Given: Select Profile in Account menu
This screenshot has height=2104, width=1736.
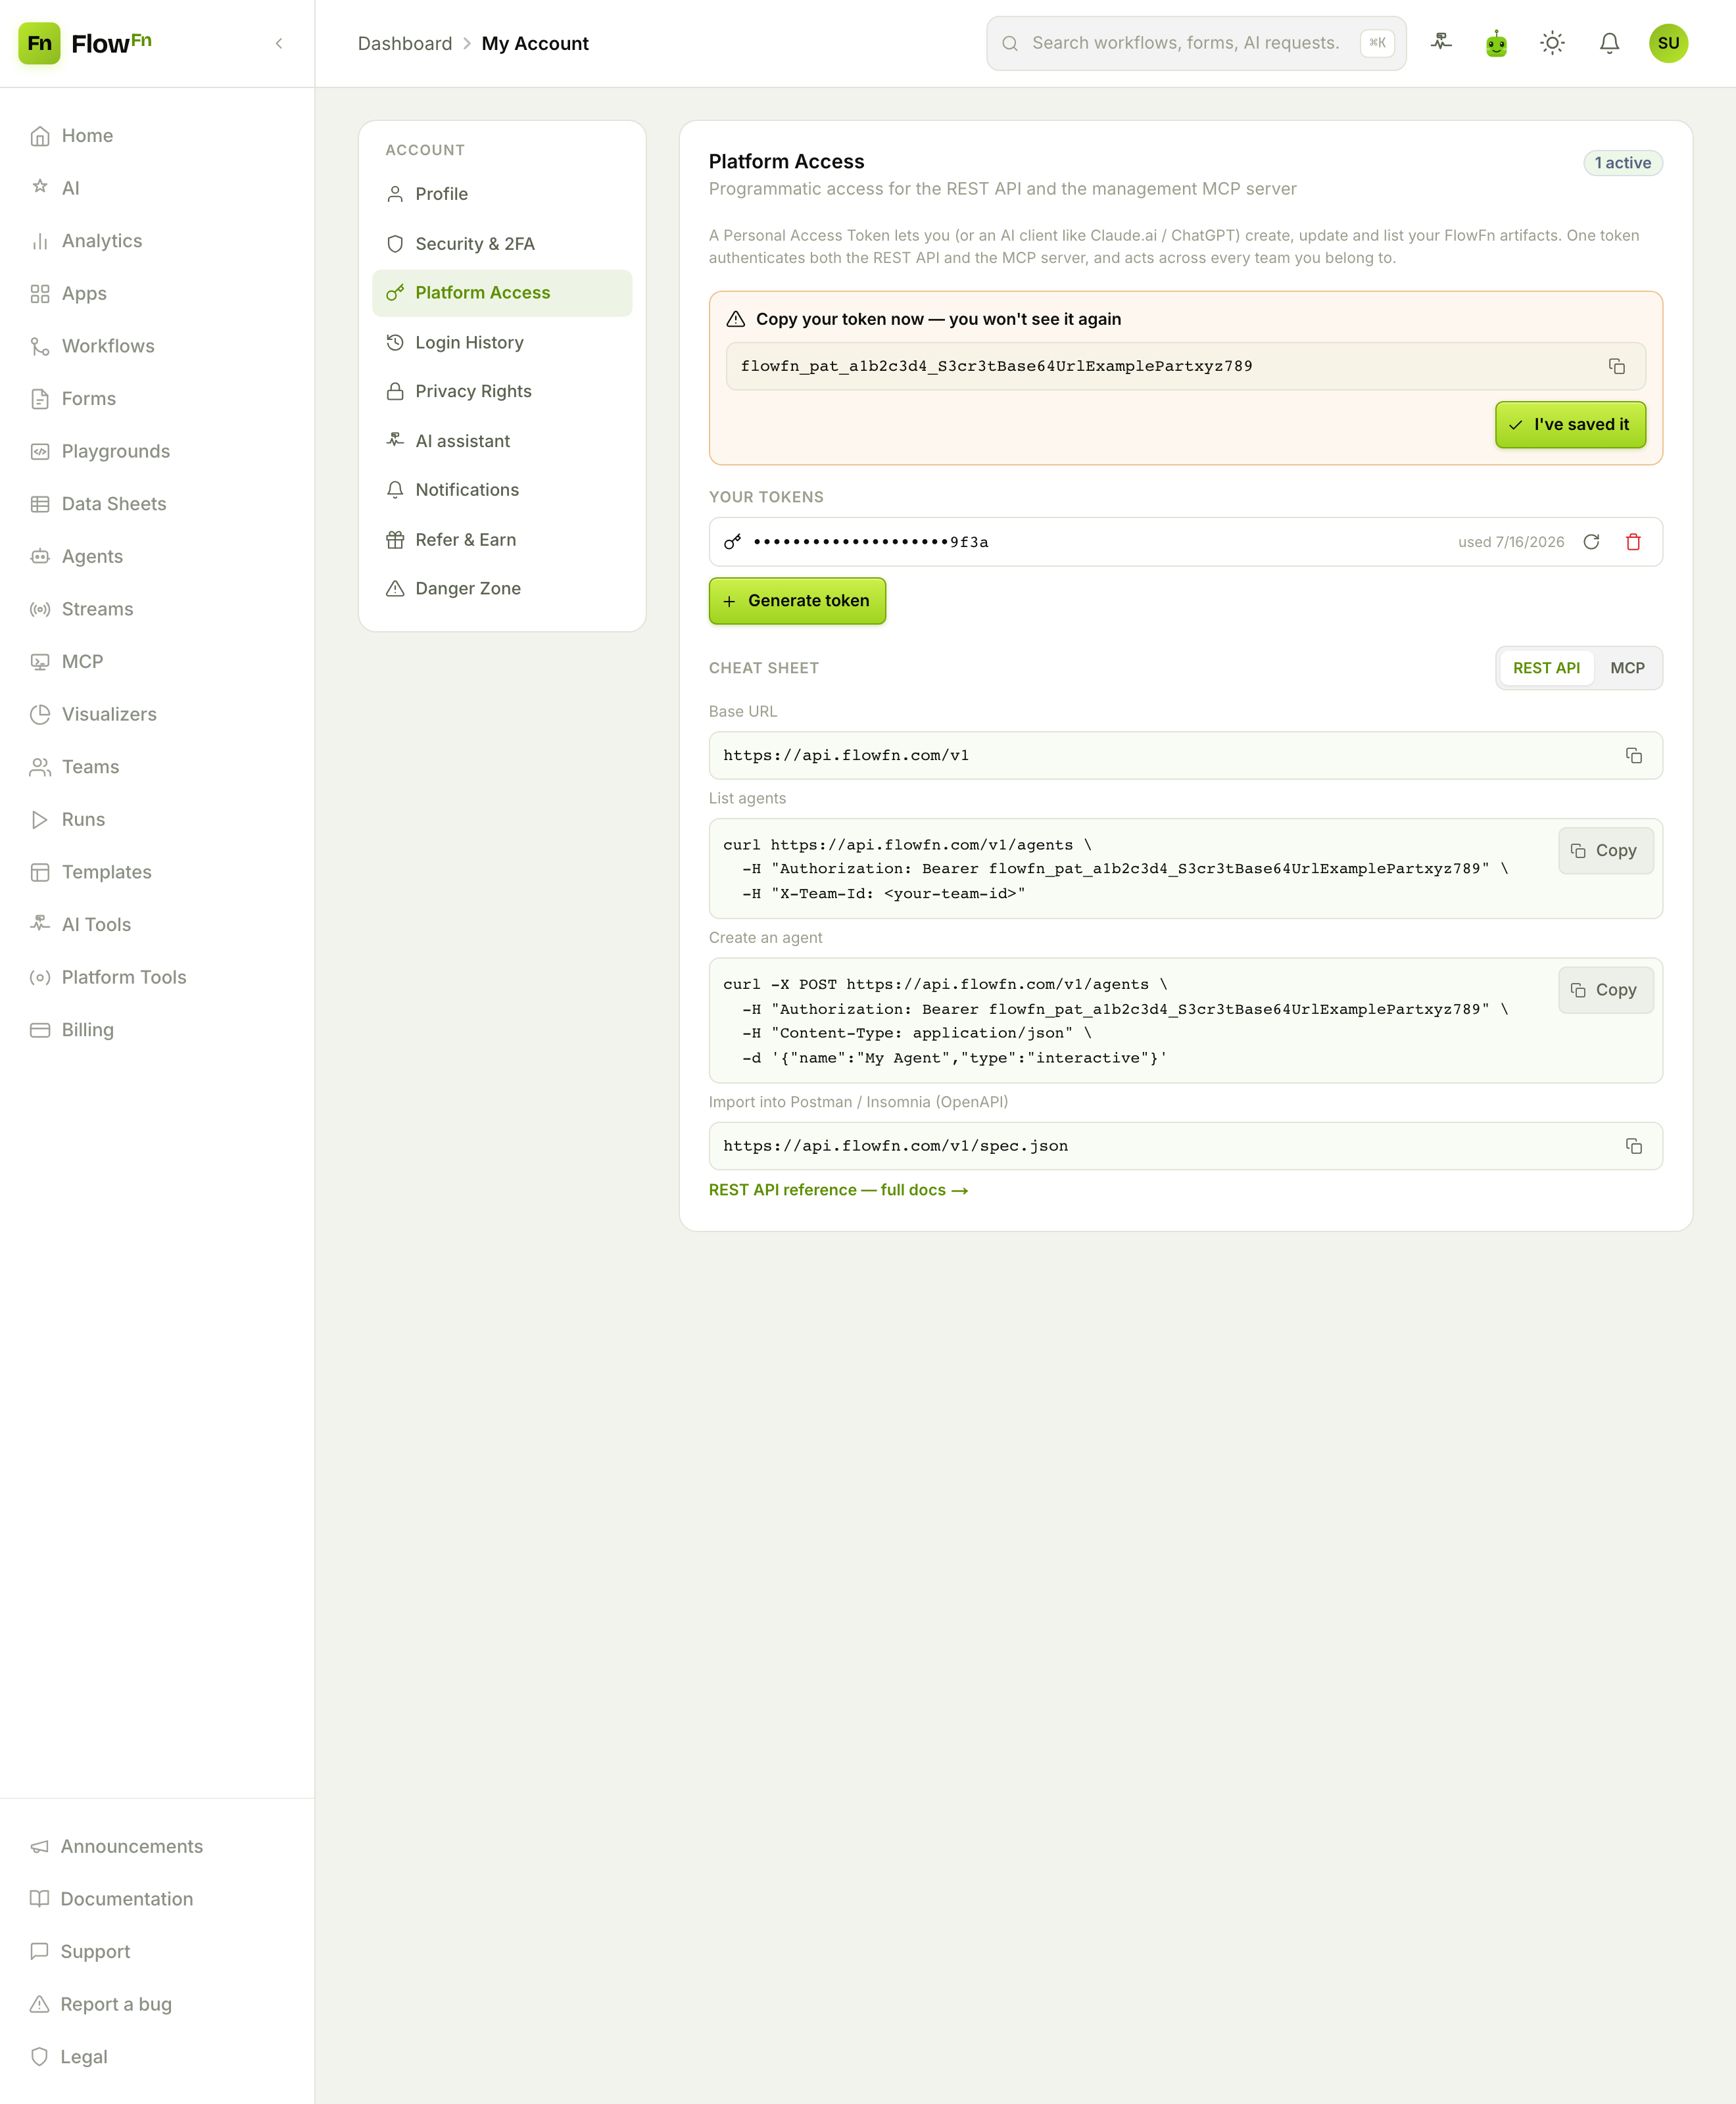Looking at the screenshot, I should pos(502,194).
